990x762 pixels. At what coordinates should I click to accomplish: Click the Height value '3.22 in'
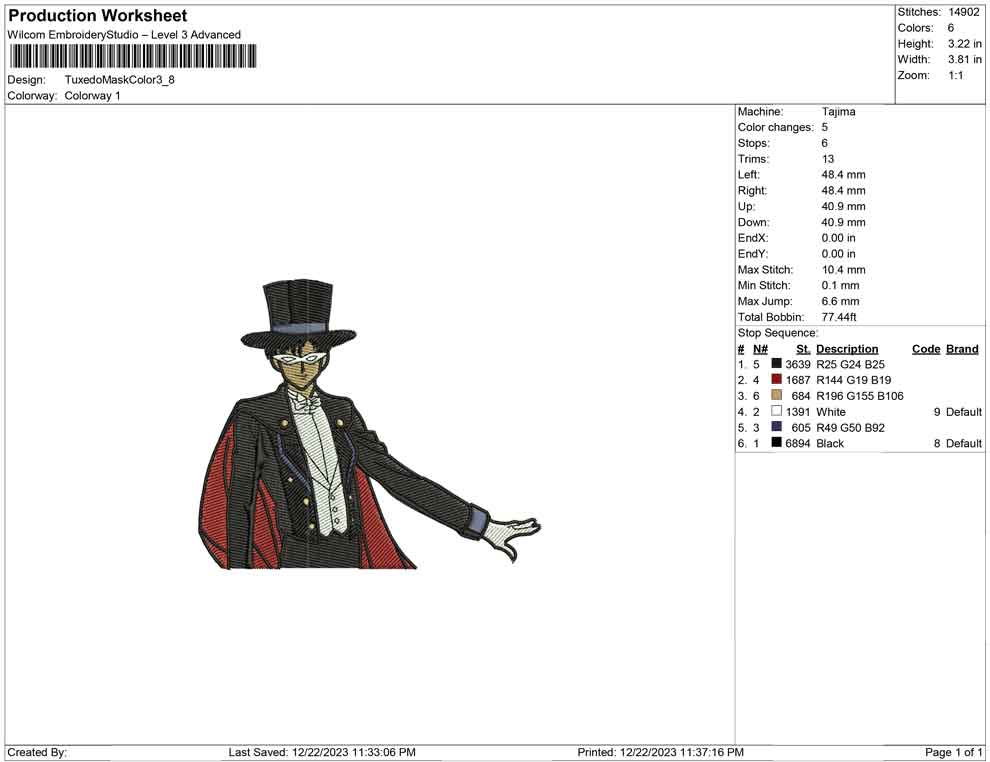coord(964,44)
